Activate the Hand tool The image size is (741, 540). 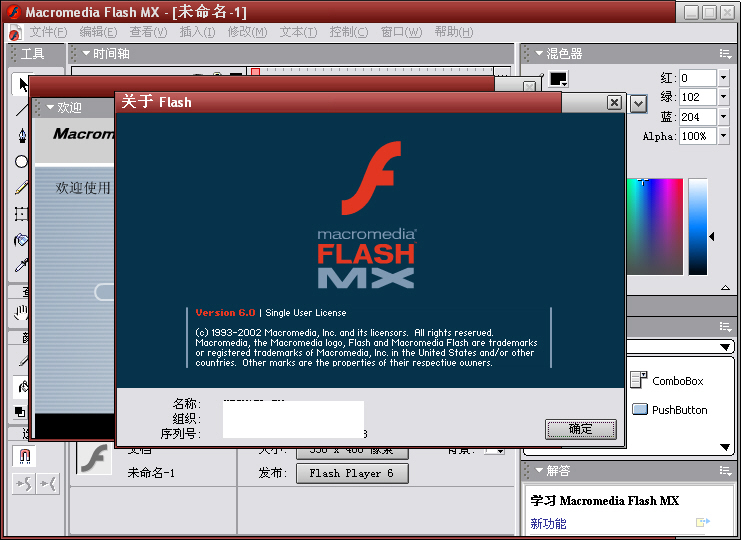(22, 313)
